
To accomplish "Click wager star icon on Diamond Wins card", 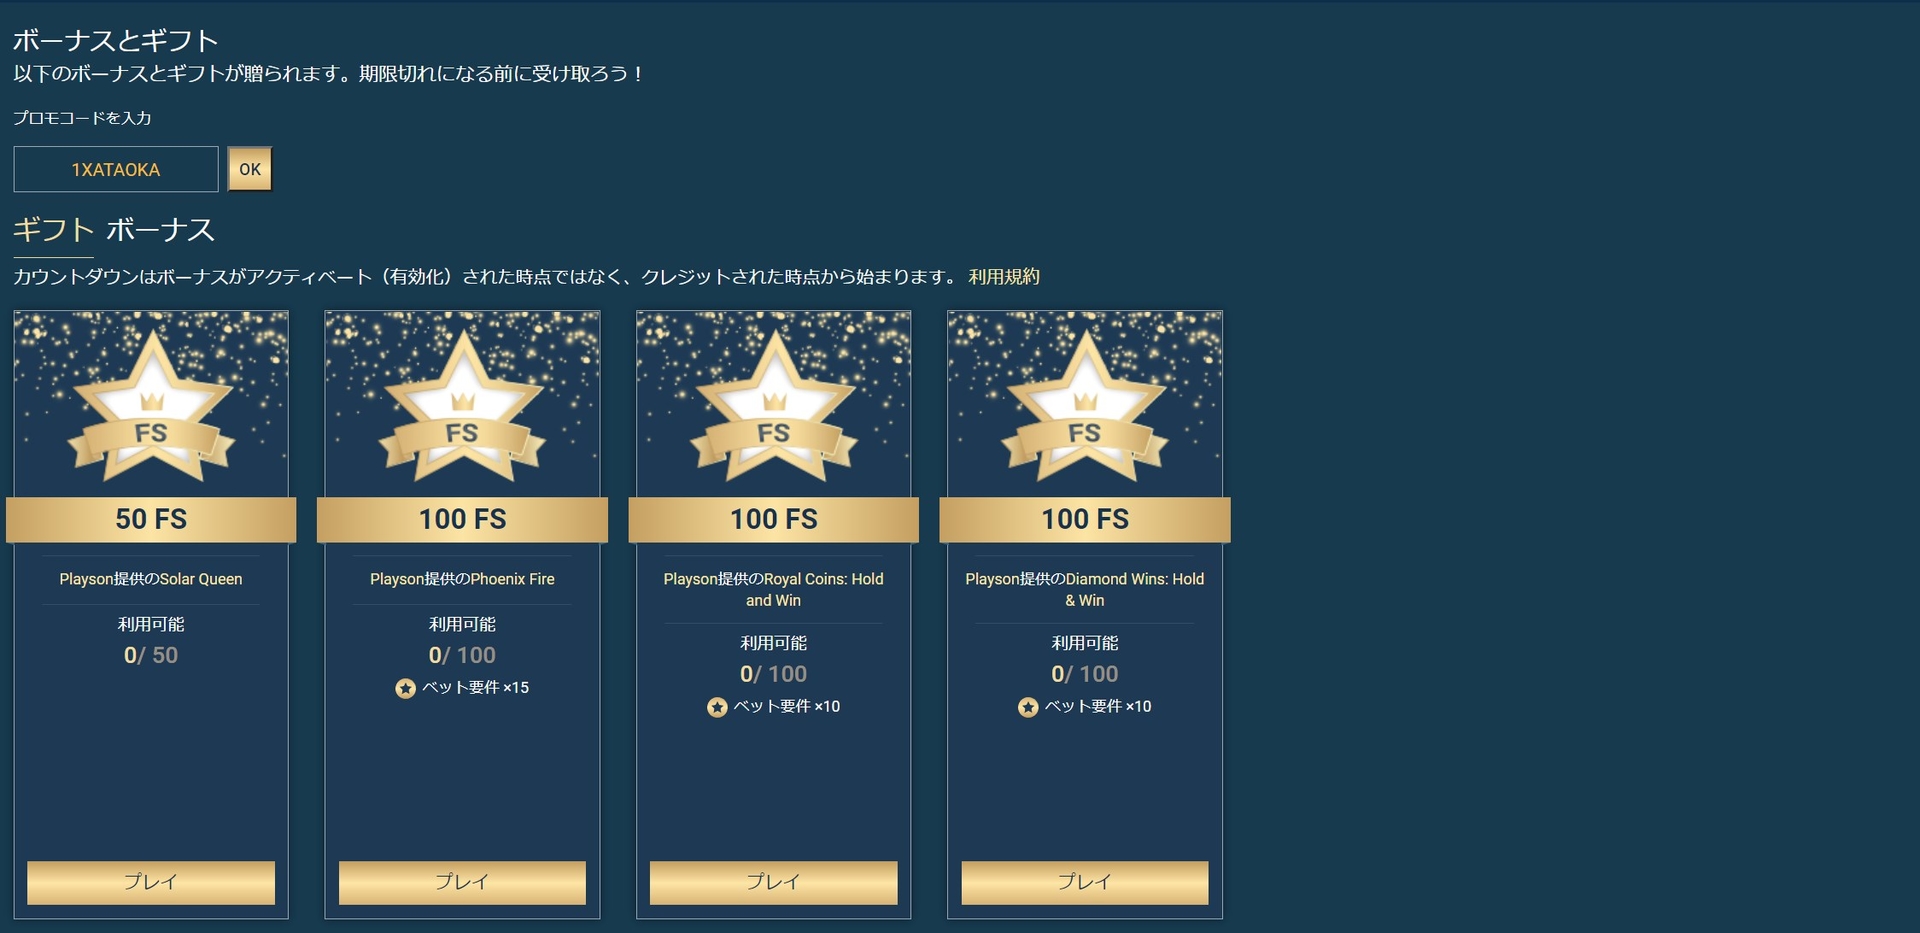I will pos(1028,707).
